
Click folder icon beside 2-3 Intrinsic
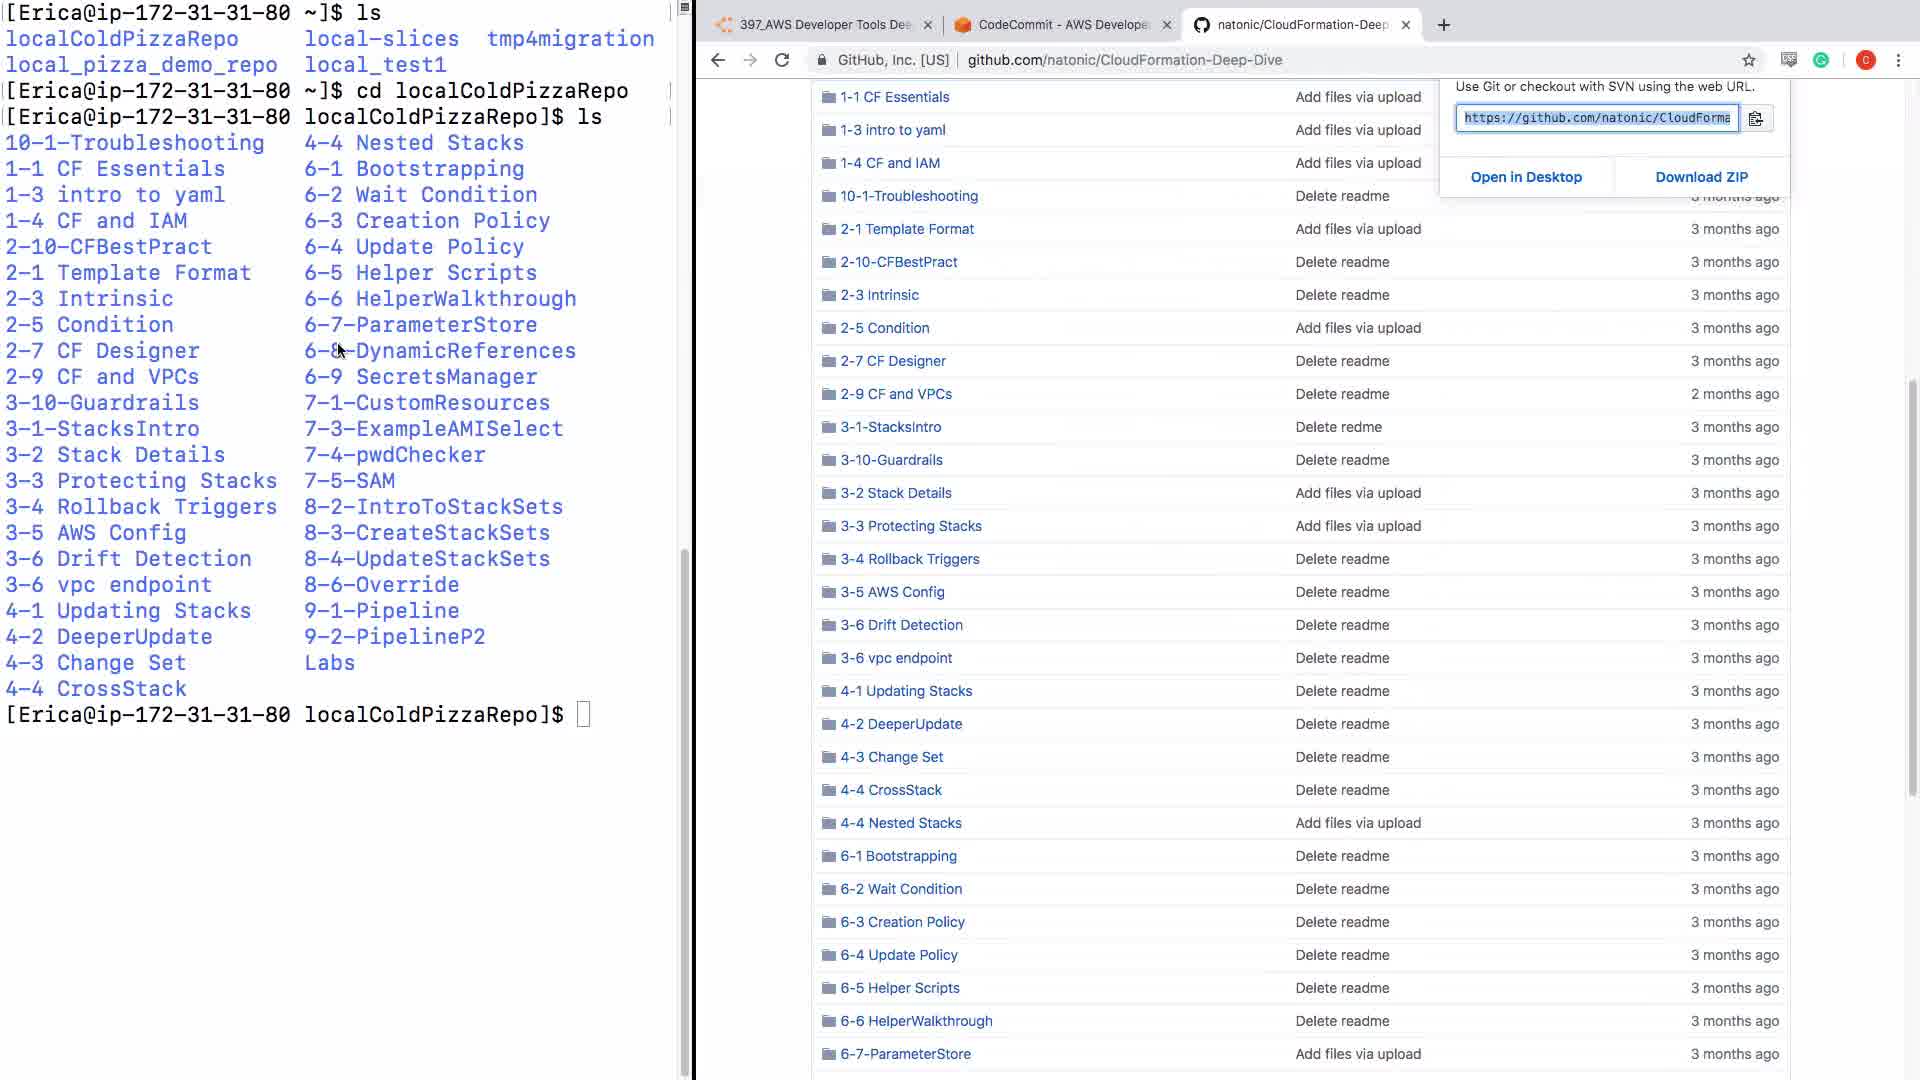point(828,295)
